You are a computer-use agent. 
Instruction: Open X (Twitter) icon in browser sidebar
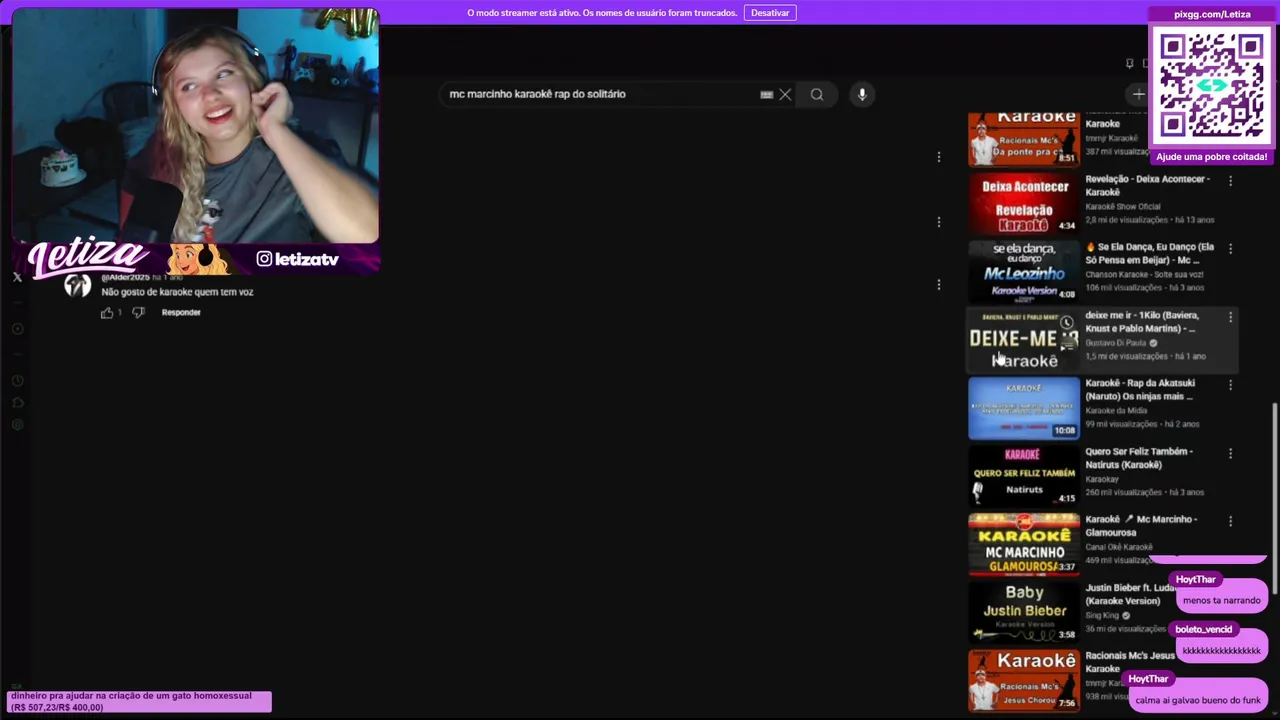point(17,277)
